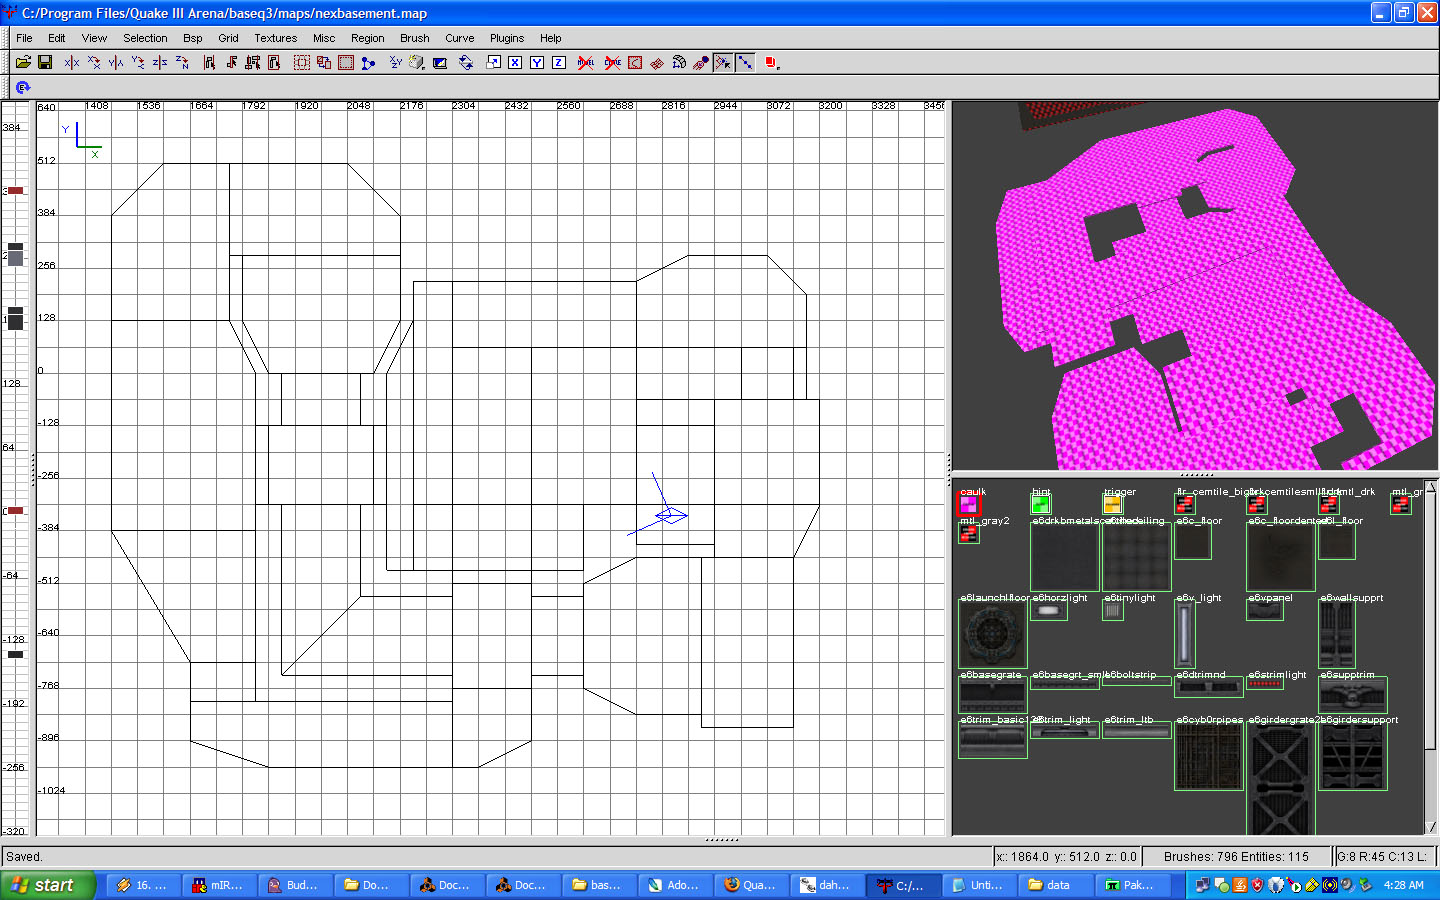Rotate the selection around the Z axis

[x=182, y=62]
